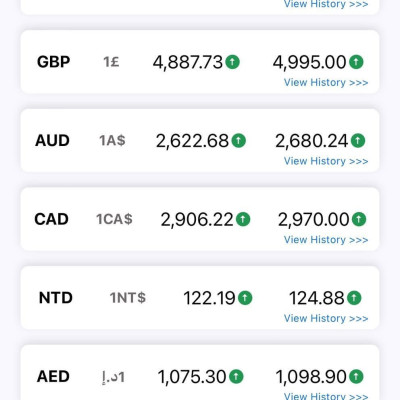Open View History for AUD

(x=326, y=161)
